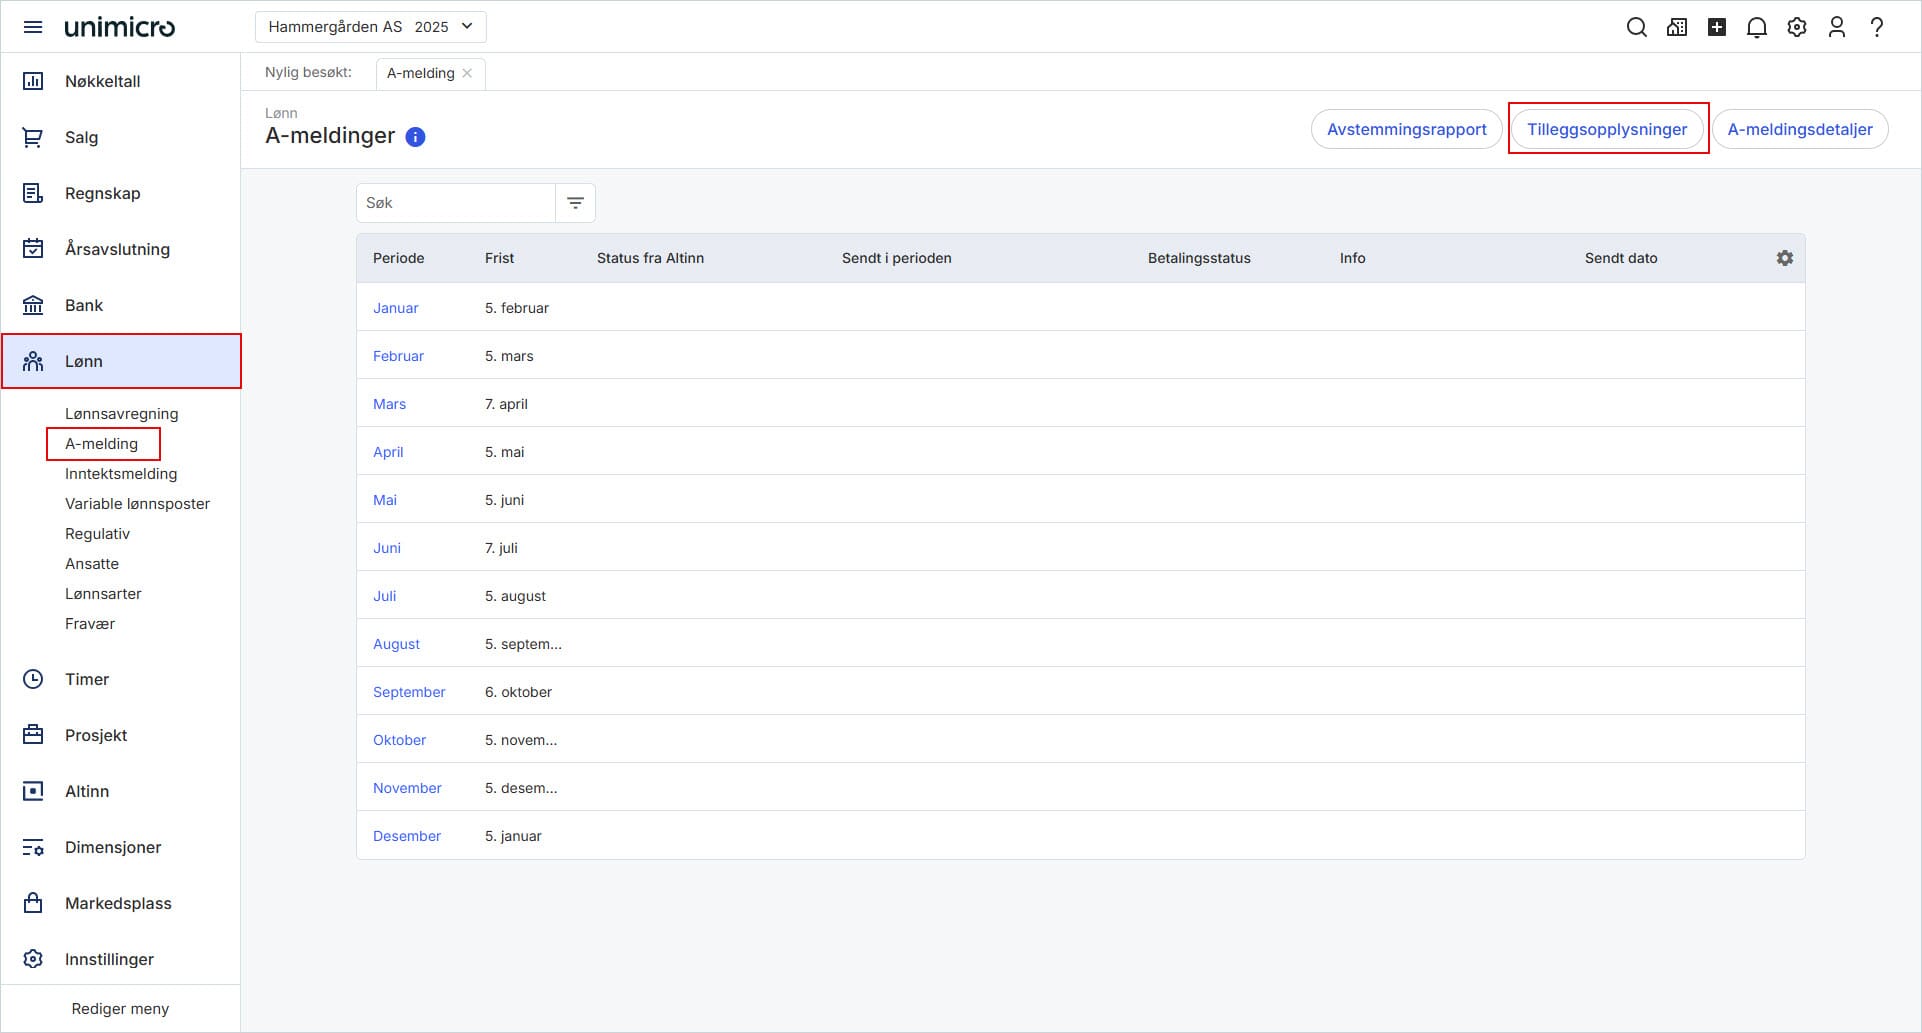Open Lønnsavregning in the Lønn submenu

coord(121,413)
